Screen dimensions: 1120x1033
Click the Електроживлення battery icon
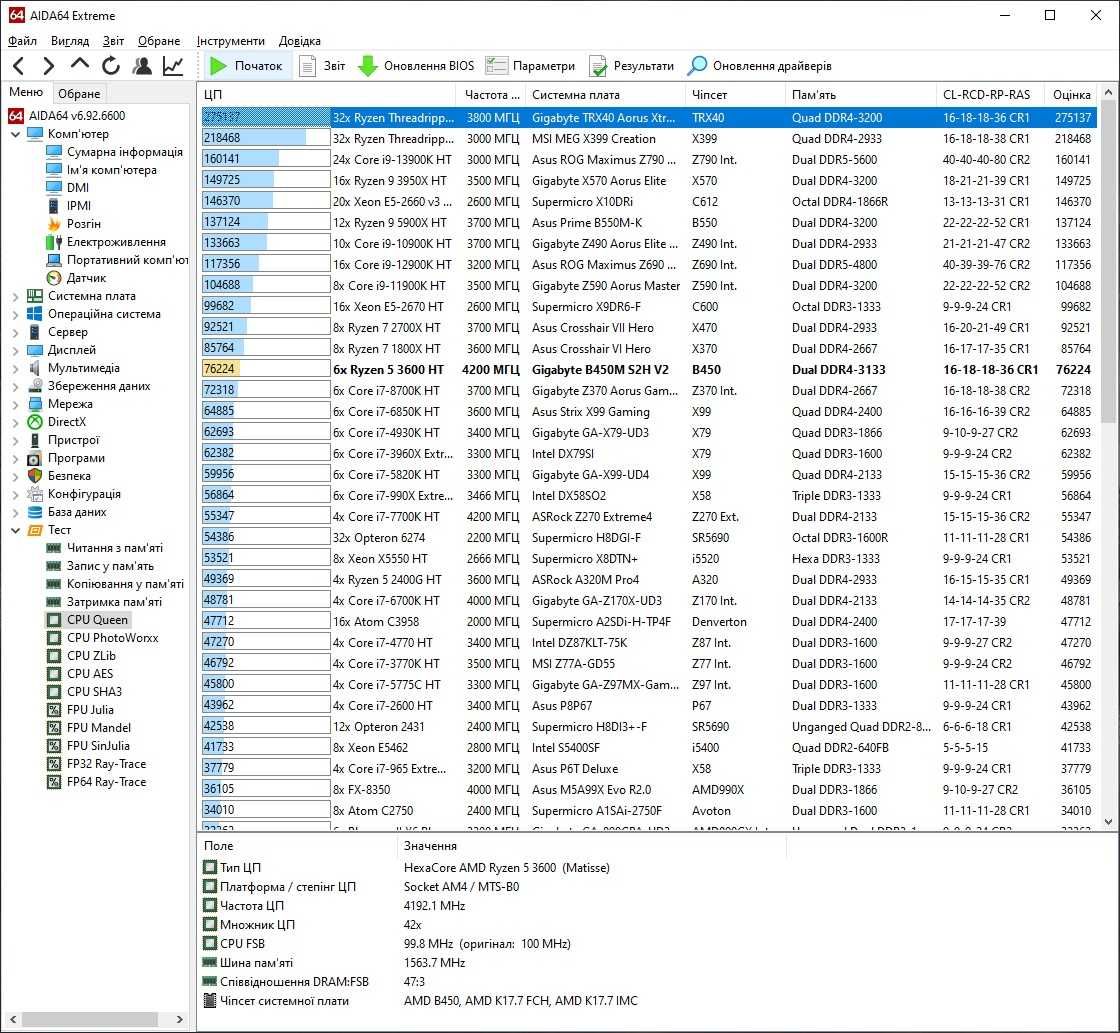pyautogui.click(x=54, y=241)
